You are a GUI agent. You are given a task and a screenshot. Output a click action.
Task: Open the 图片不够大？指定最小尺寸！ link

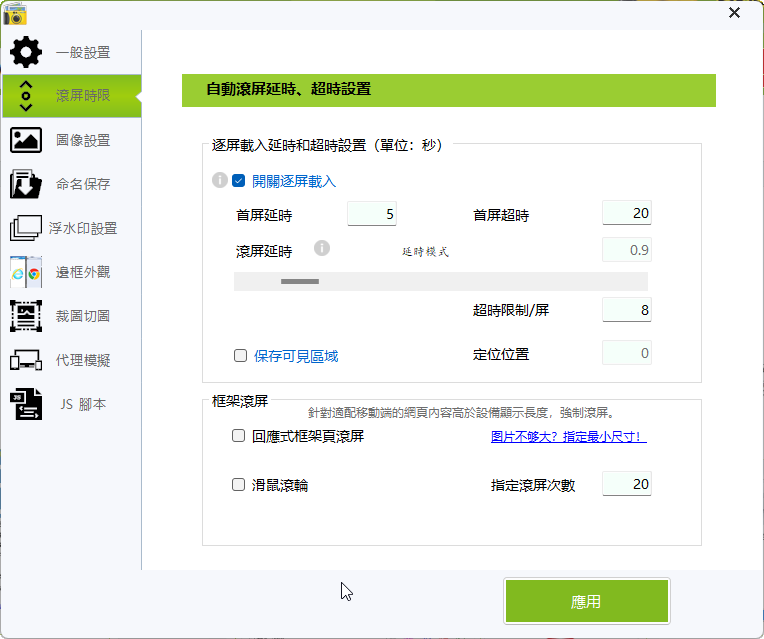569,437
